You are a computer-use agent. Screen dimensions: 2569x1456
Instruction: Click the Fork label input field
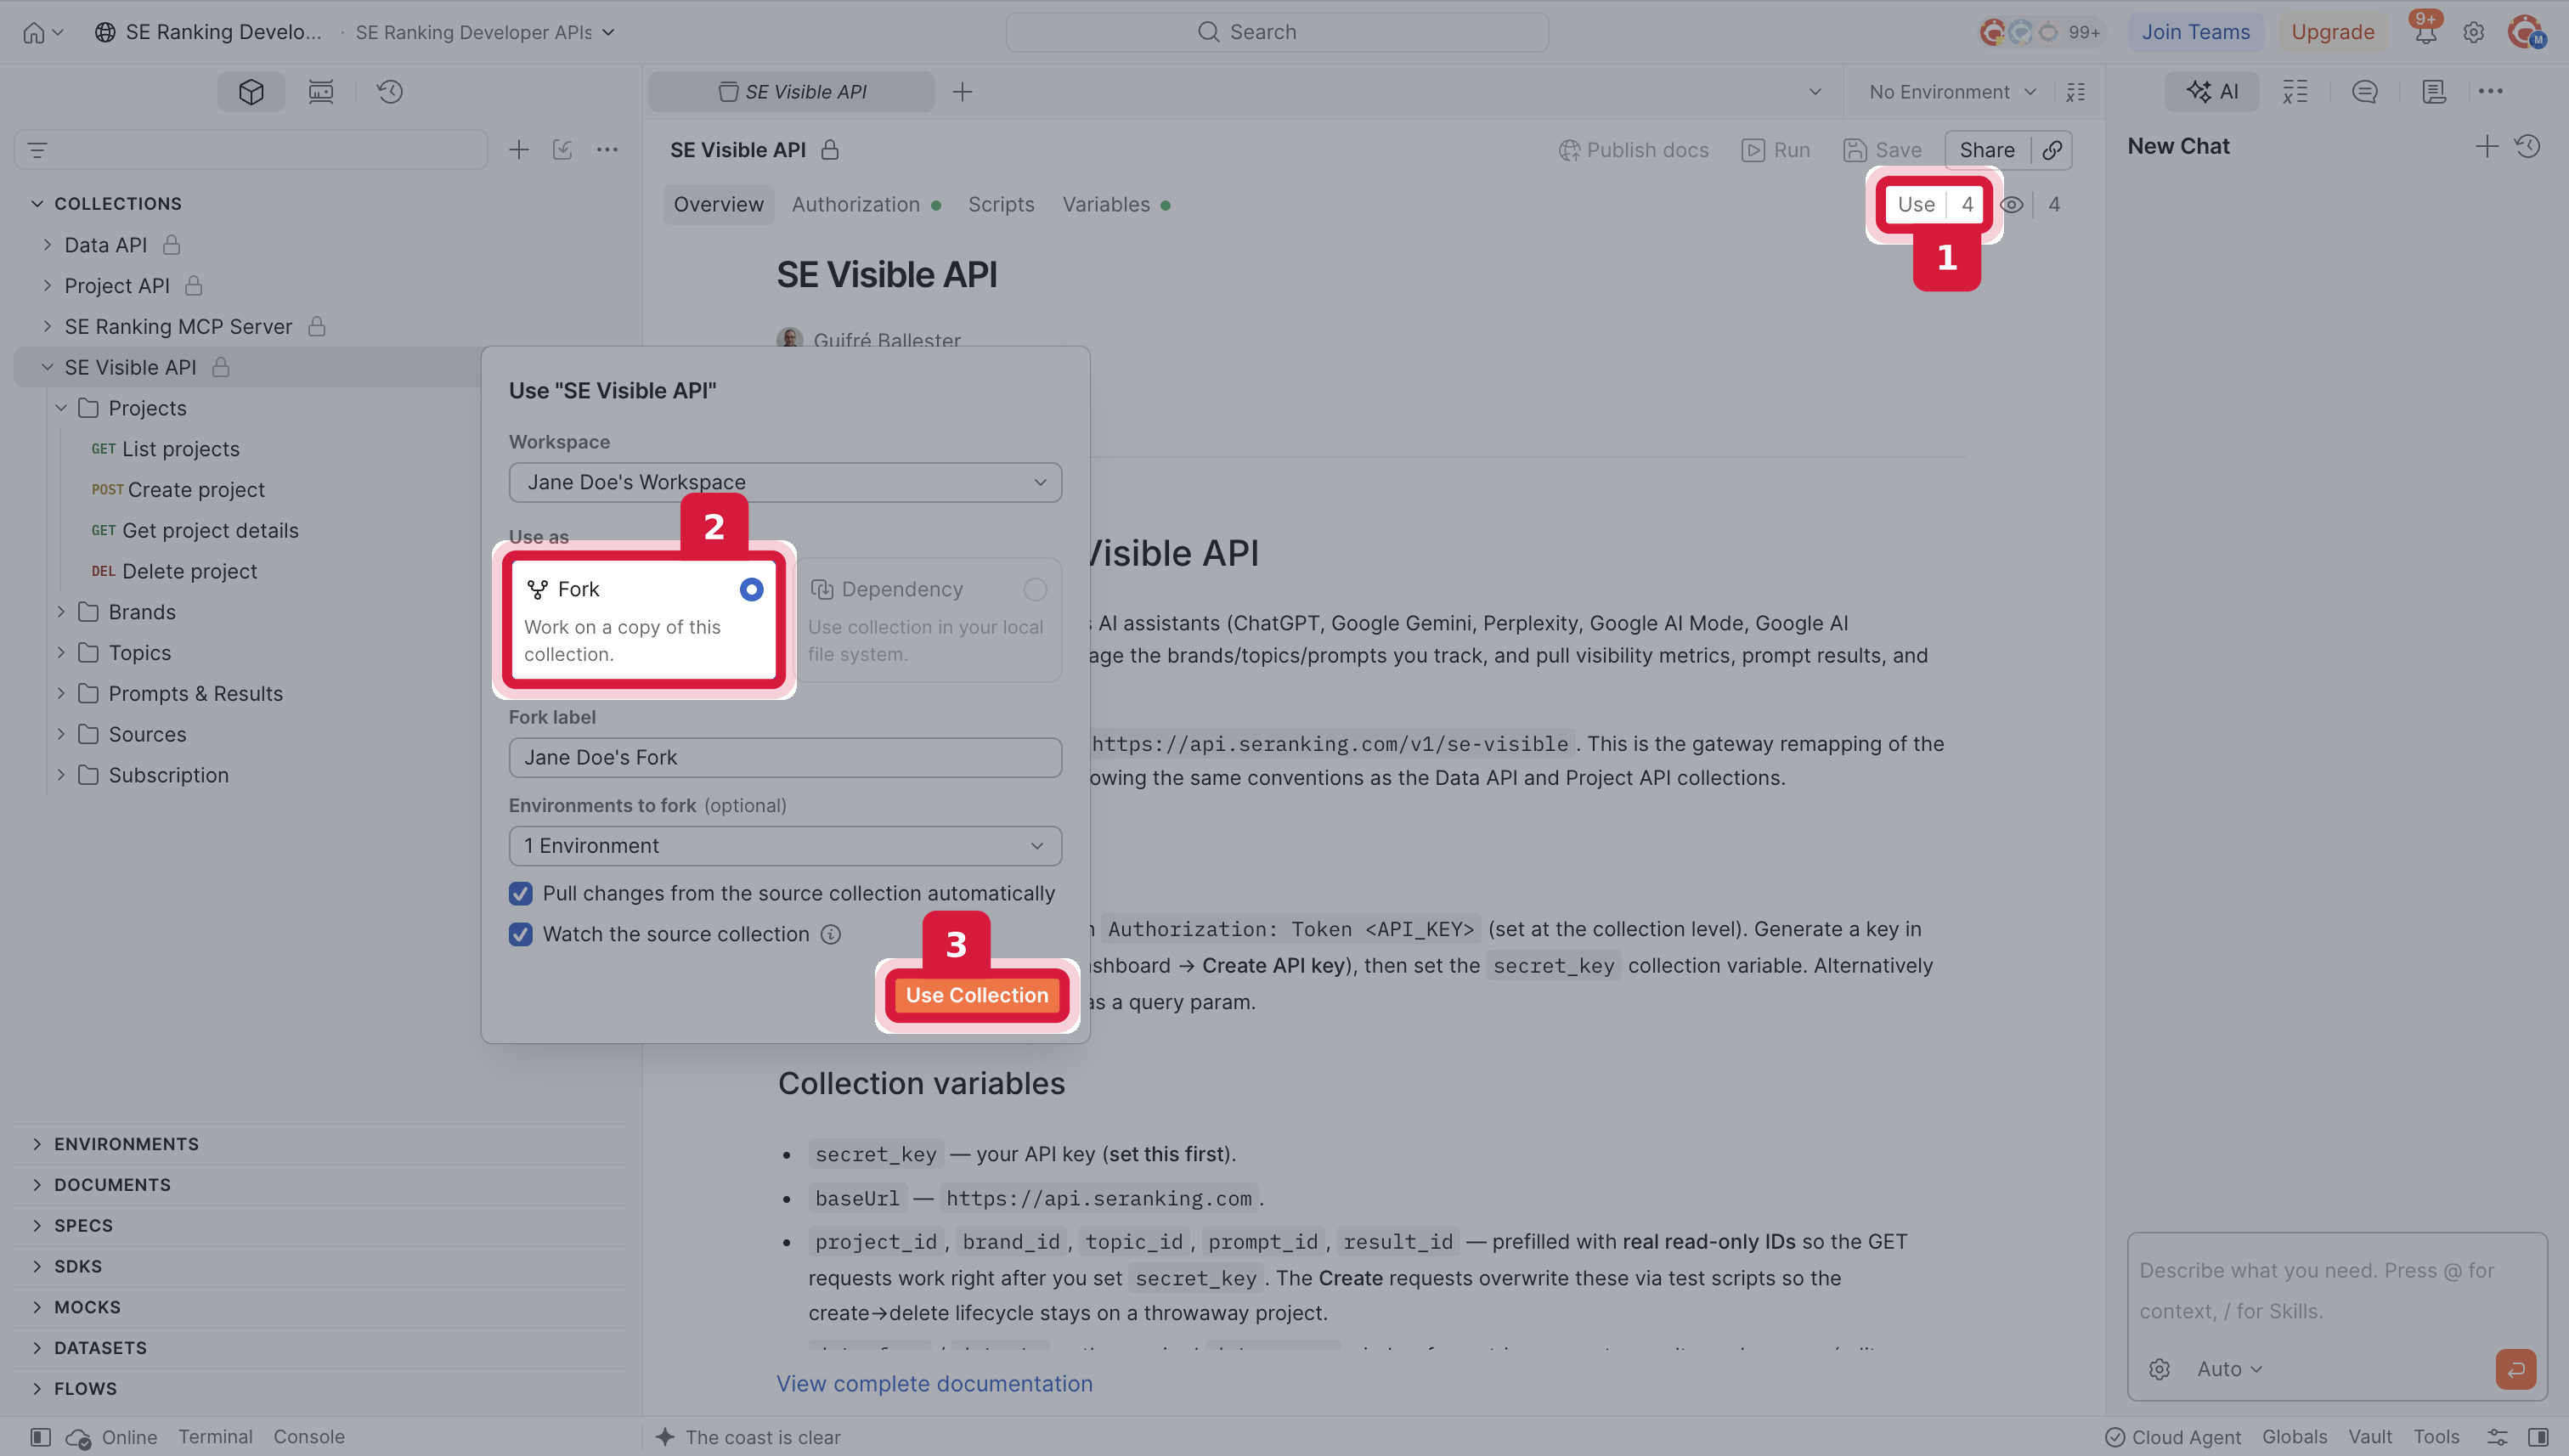click(785, 758)
